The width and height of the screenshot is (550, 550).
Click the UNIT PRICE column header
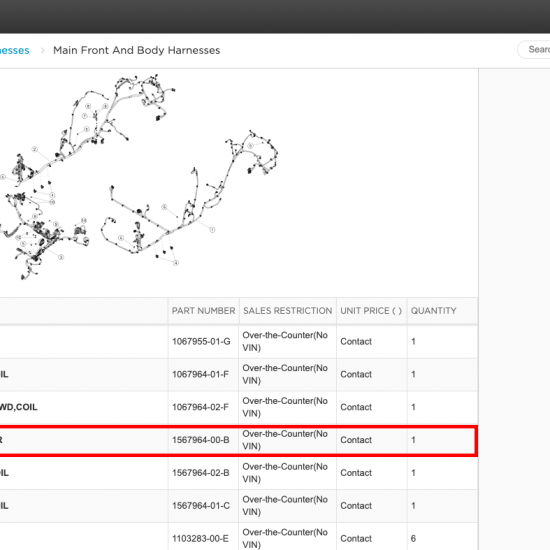point(371,311)
